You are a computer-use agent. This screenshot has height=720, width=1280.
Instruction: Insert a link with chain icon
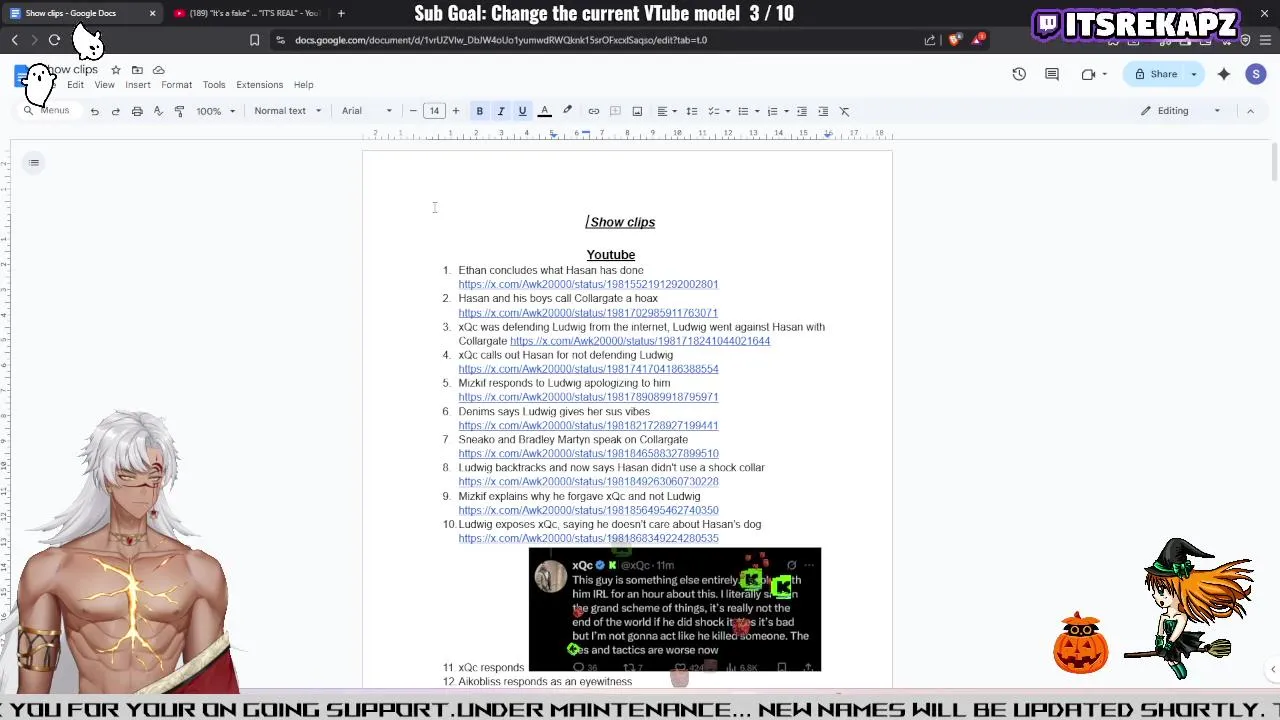[x=593, y=111]
